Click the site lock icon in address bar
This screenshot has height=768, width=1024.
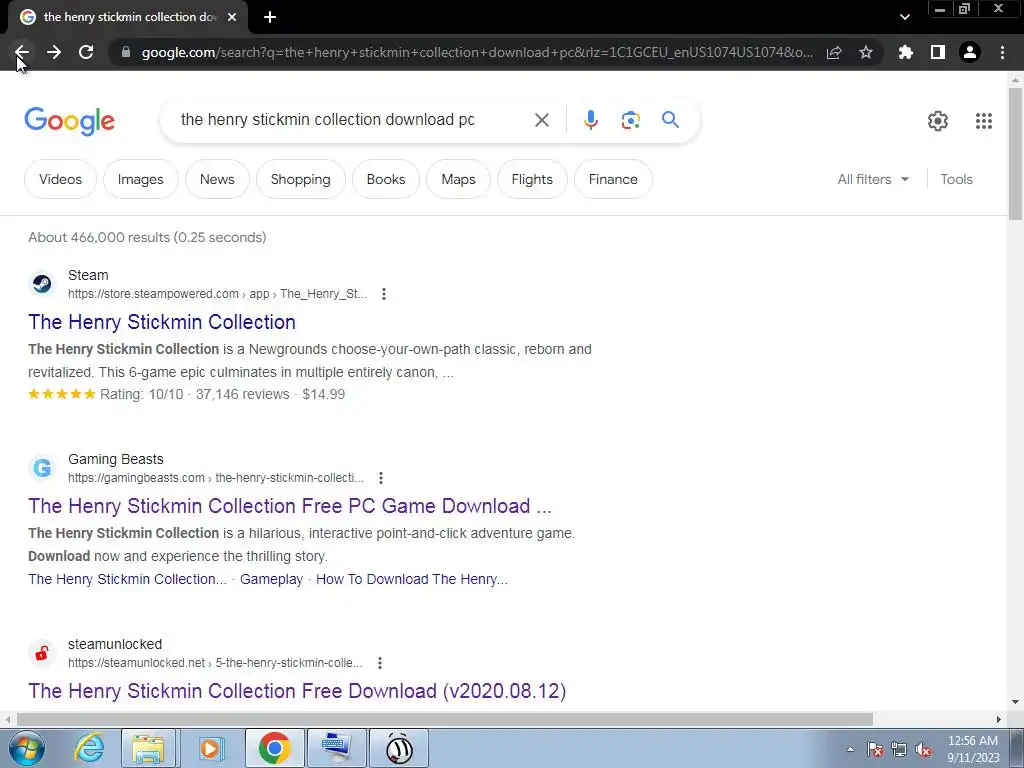(126, 52)
